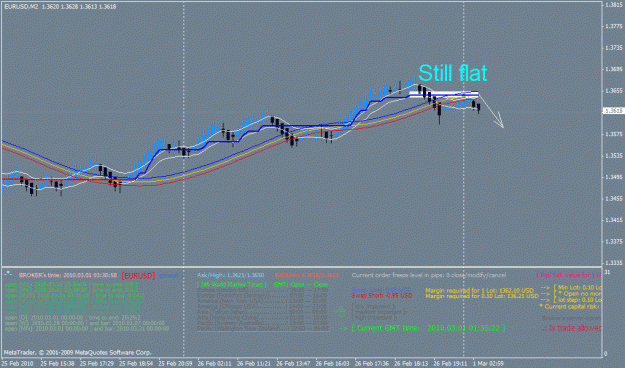
Task: Click the 1.3655 price axis label
Action: (x=614, y=91)
